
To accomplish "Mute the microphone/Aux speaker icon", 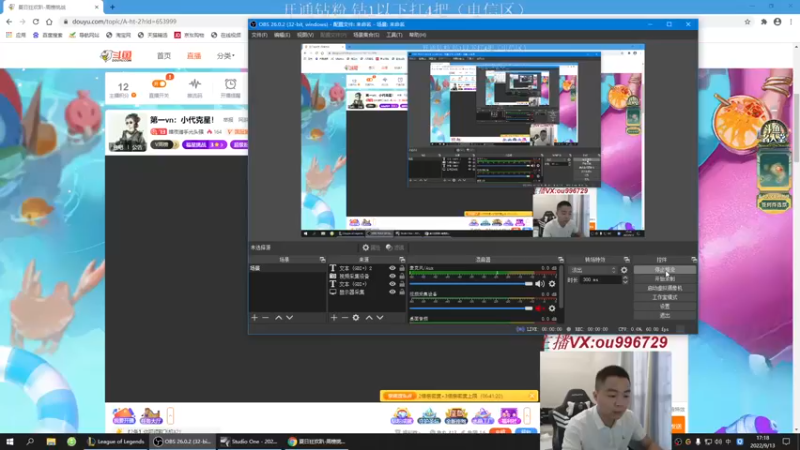I will pyautogui.click(x=540, y=284).
